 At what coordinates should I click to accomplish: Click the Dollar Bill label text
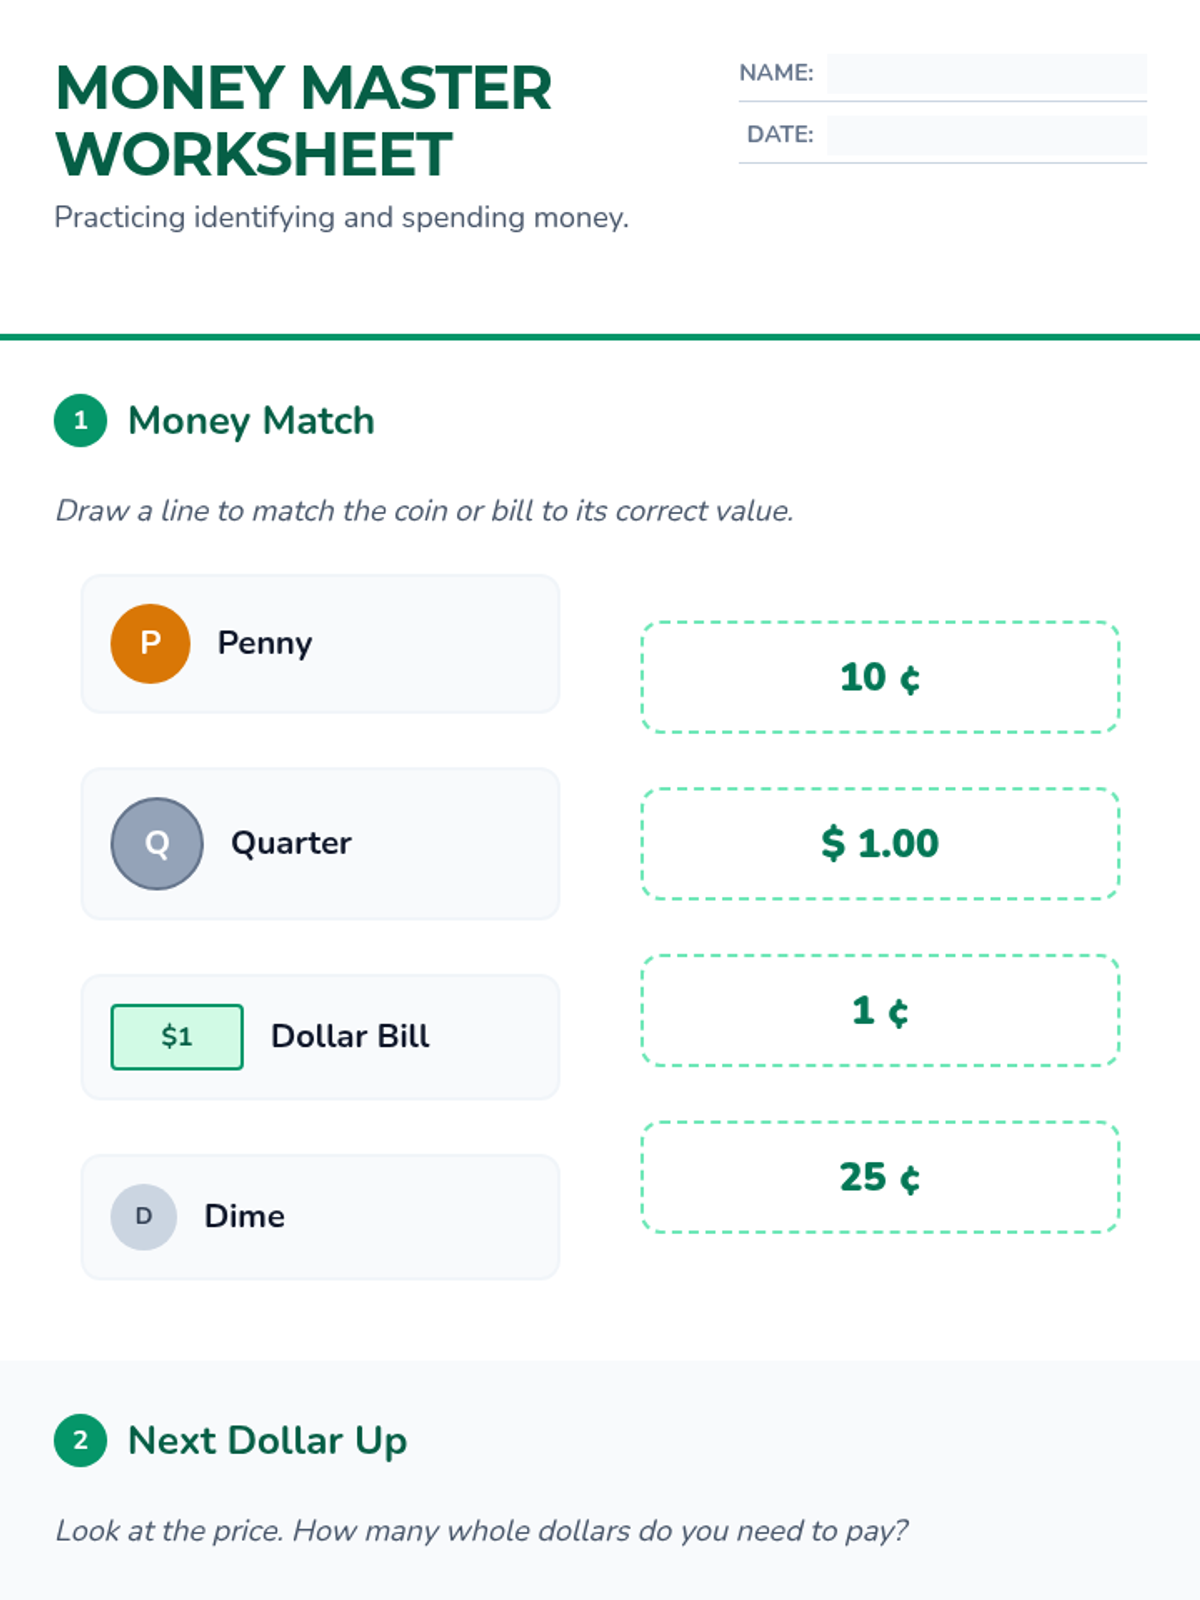[x=350, y=1036]
